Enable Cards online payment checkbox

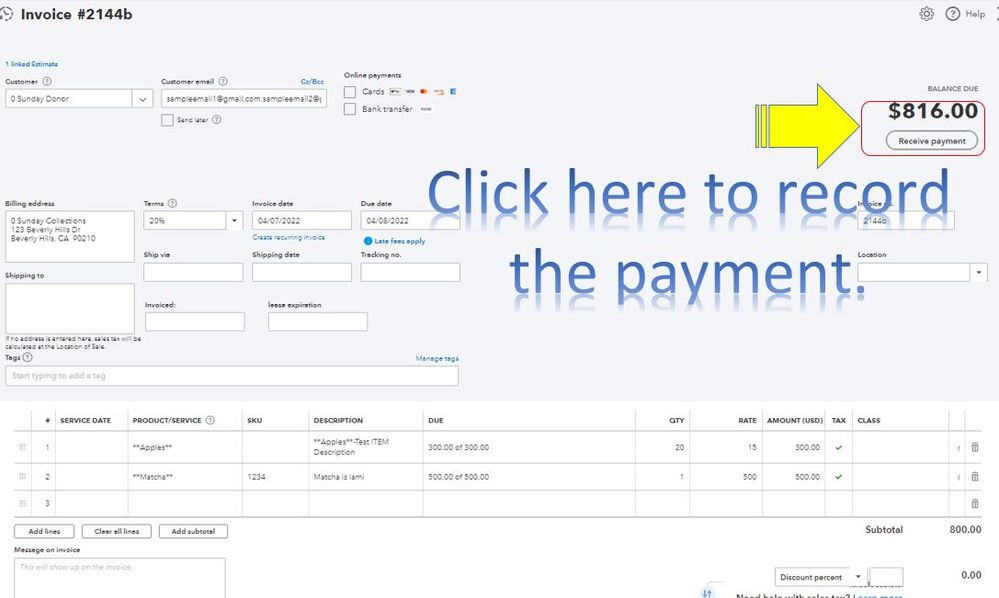(x=350, y=92)
